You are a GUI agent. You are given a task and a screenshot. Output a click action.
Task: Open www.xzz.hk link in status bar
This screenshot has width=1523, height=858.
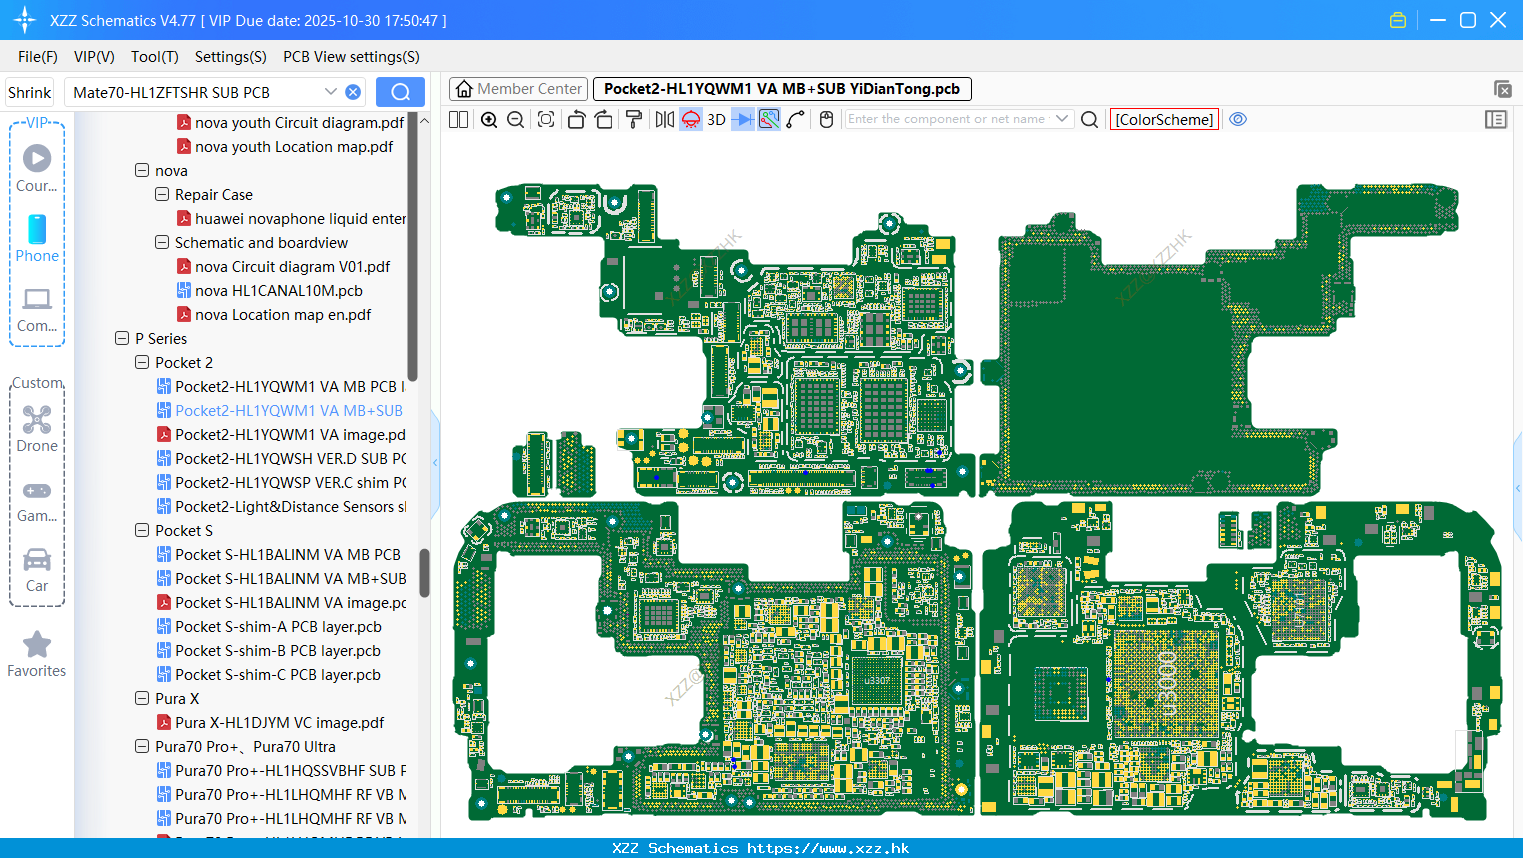click(x=828, y=848)
